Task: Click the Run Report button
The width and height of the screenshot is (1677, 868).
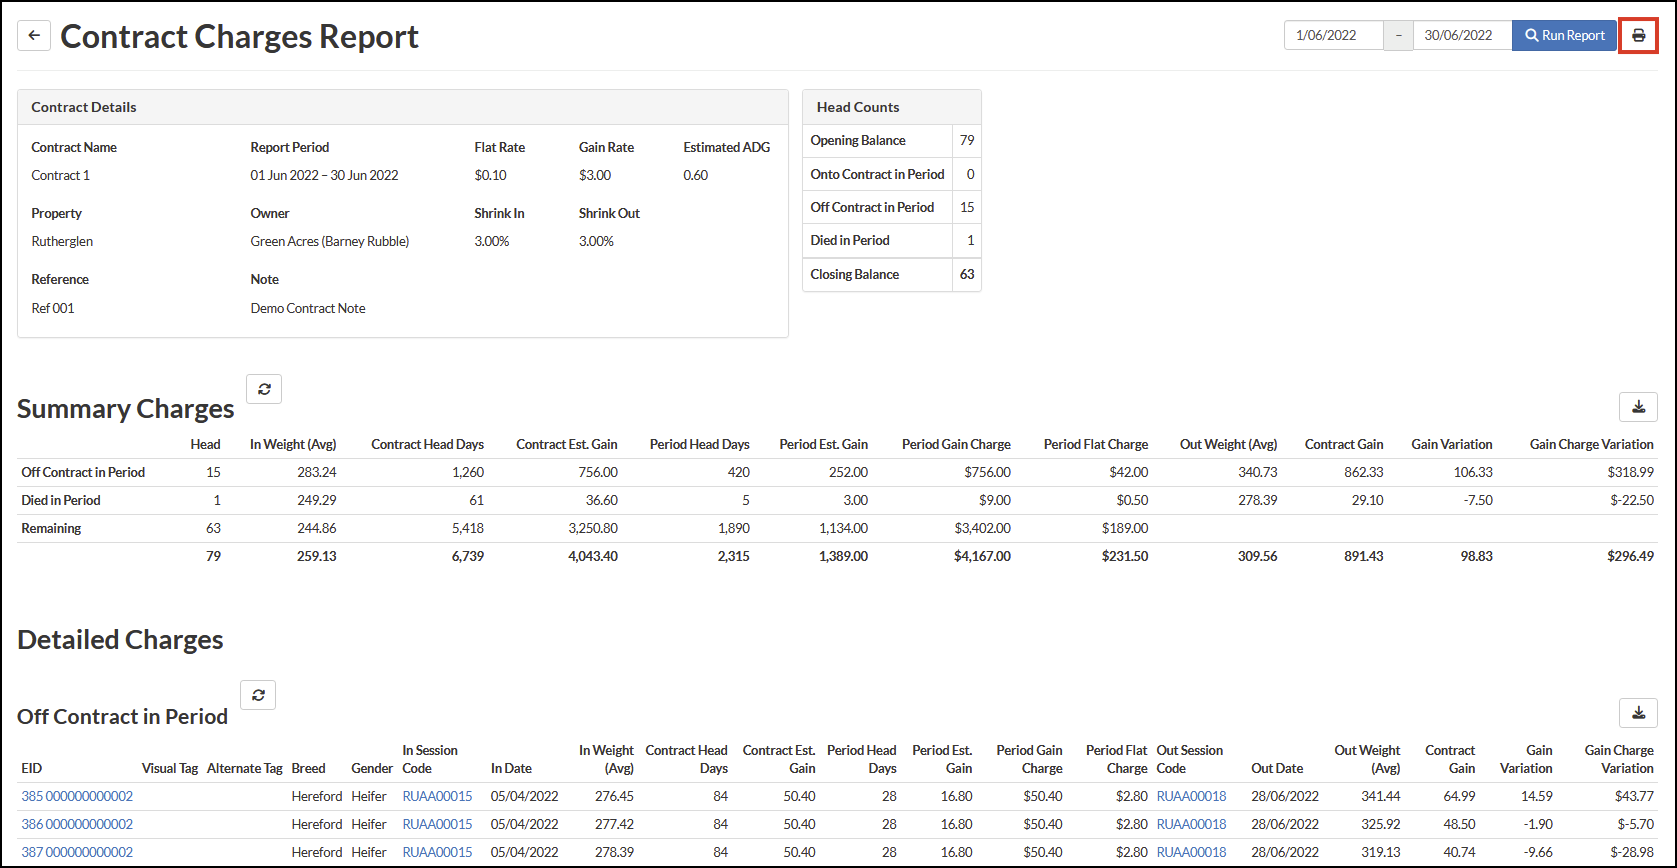Action: click(x=1564, y=35)
